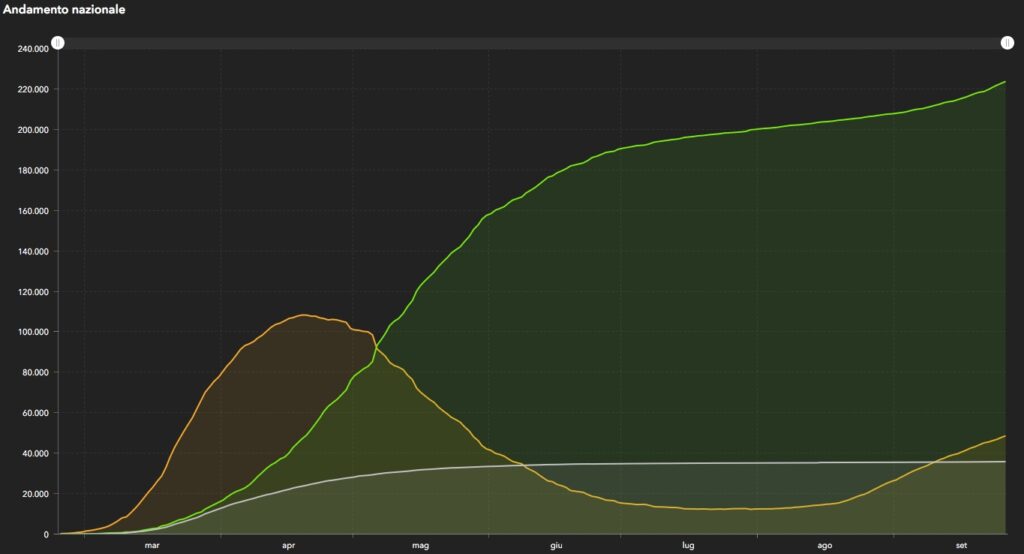The image size is (1024, 554).
Task: Click the right range slider handle
Action: coord(1007,43)
